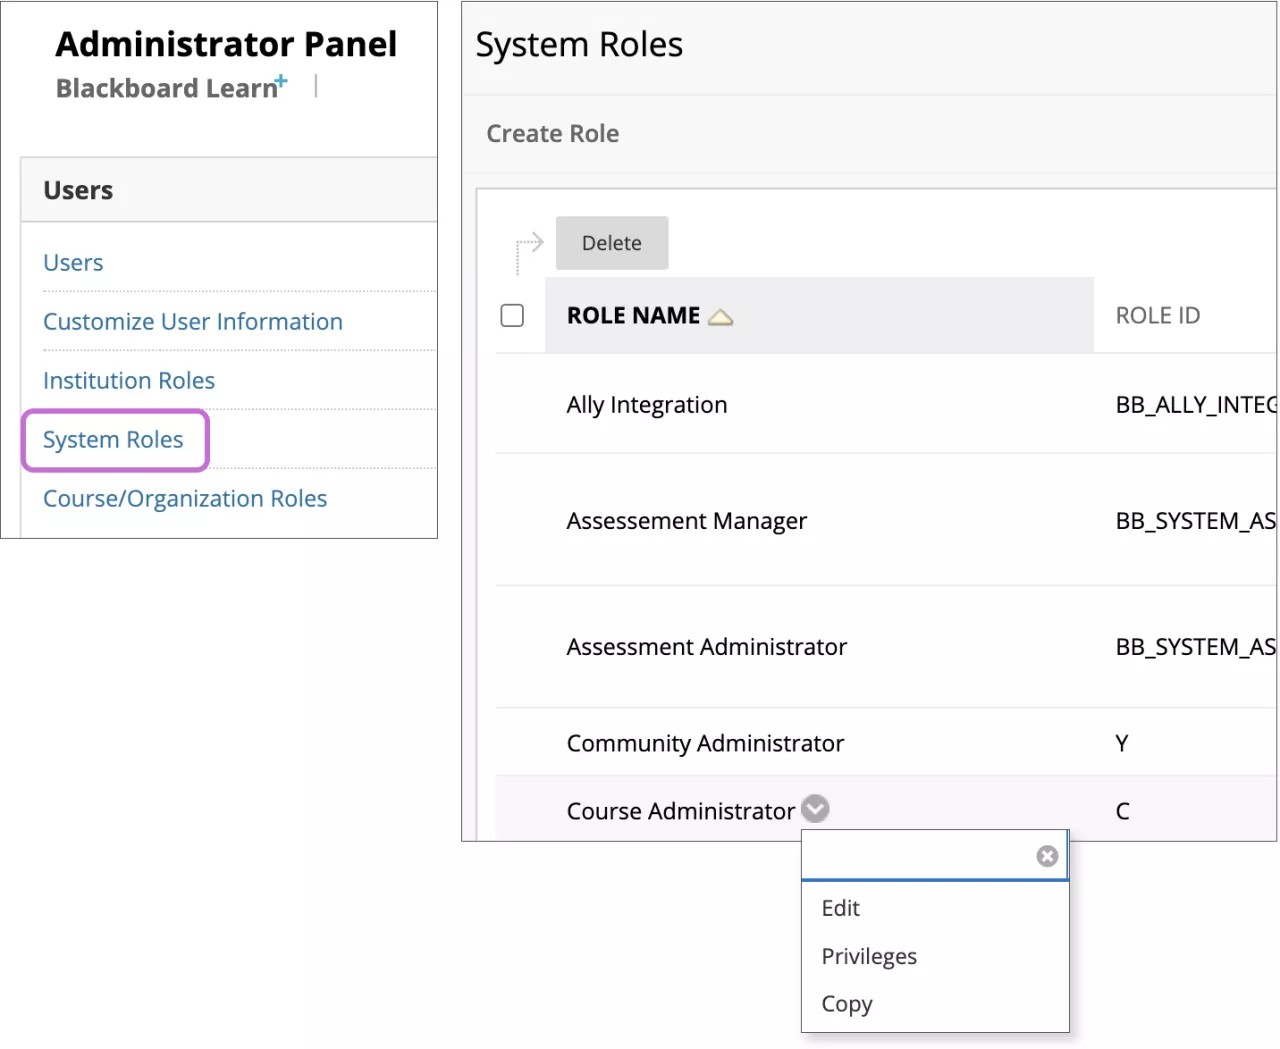Open the Users link in the sidebar
1280x1049 pixels.
click(72, 262)
